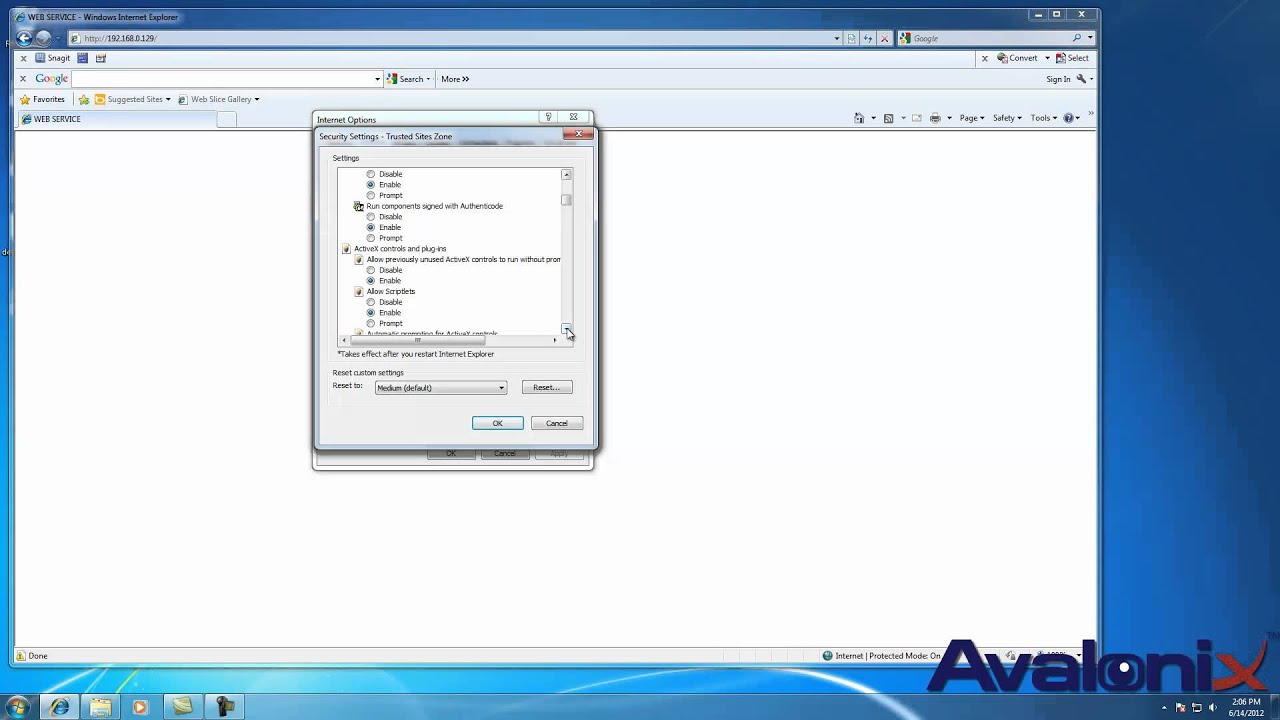
Task: Open the Google toolbar wrench settings
Action: (1081, 79)
